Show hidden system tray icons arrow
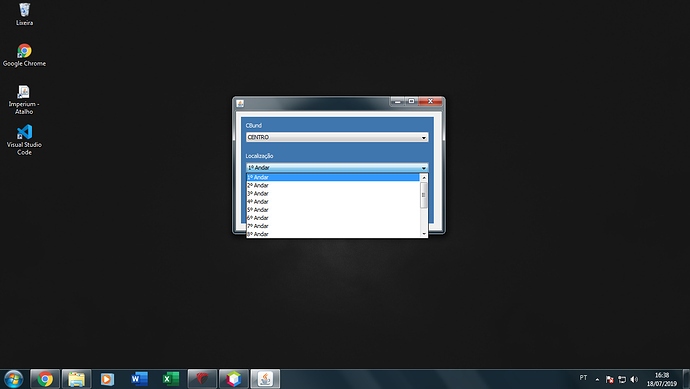This screenshot has height=389, width=690. tap(597, 379)
